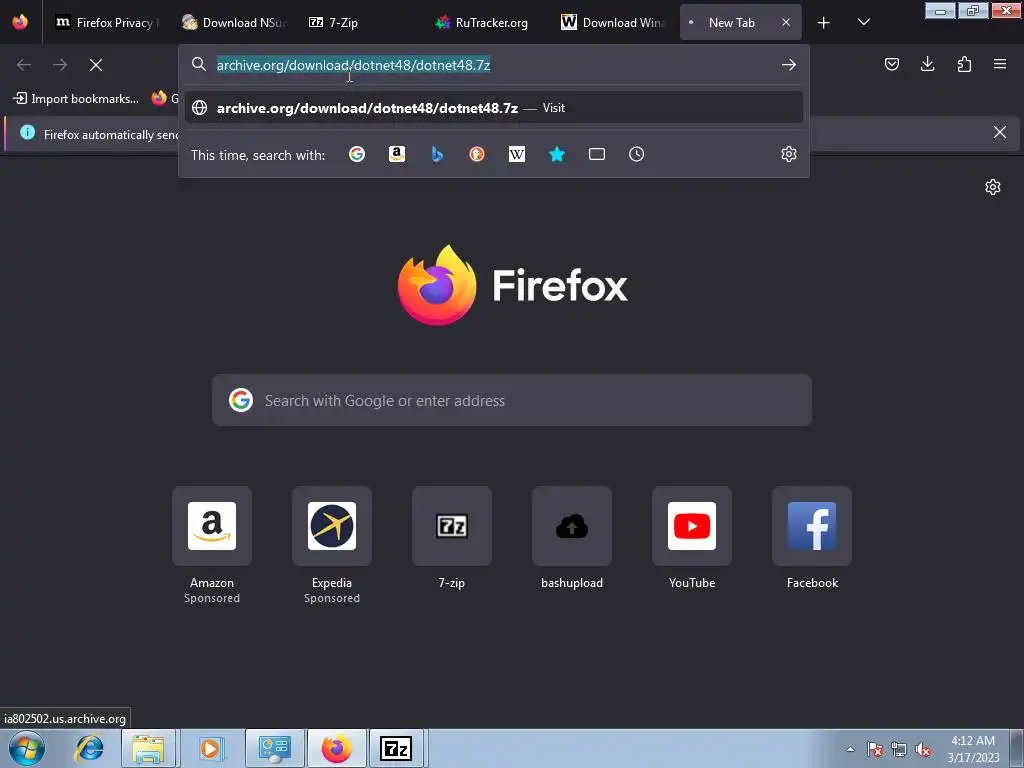
Task: Open the taskbar clock and date
Action: point(973,749)
